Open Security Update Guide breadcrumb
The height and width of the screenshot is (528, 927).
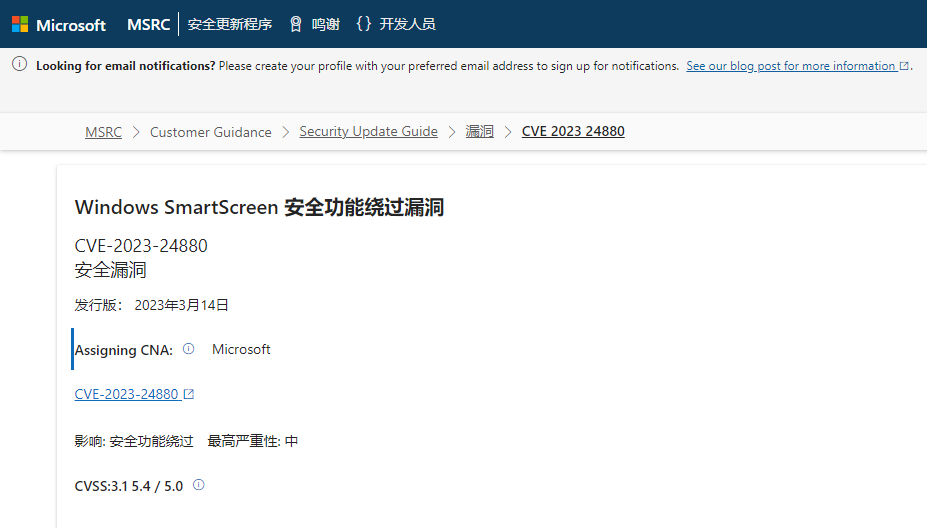pos(368,131)
